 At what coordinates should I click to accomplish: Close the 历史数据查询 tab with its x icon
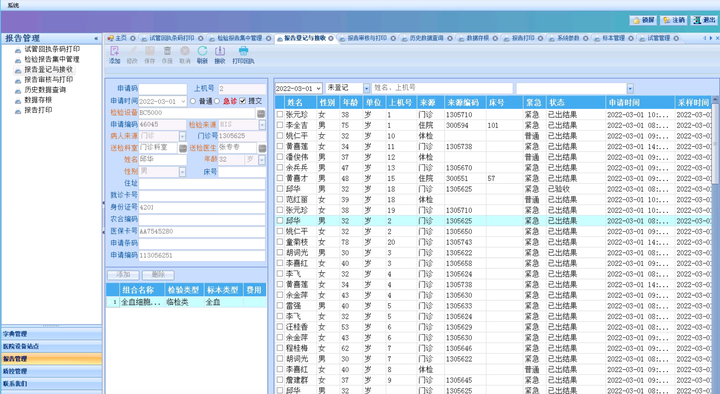(450, 38)
